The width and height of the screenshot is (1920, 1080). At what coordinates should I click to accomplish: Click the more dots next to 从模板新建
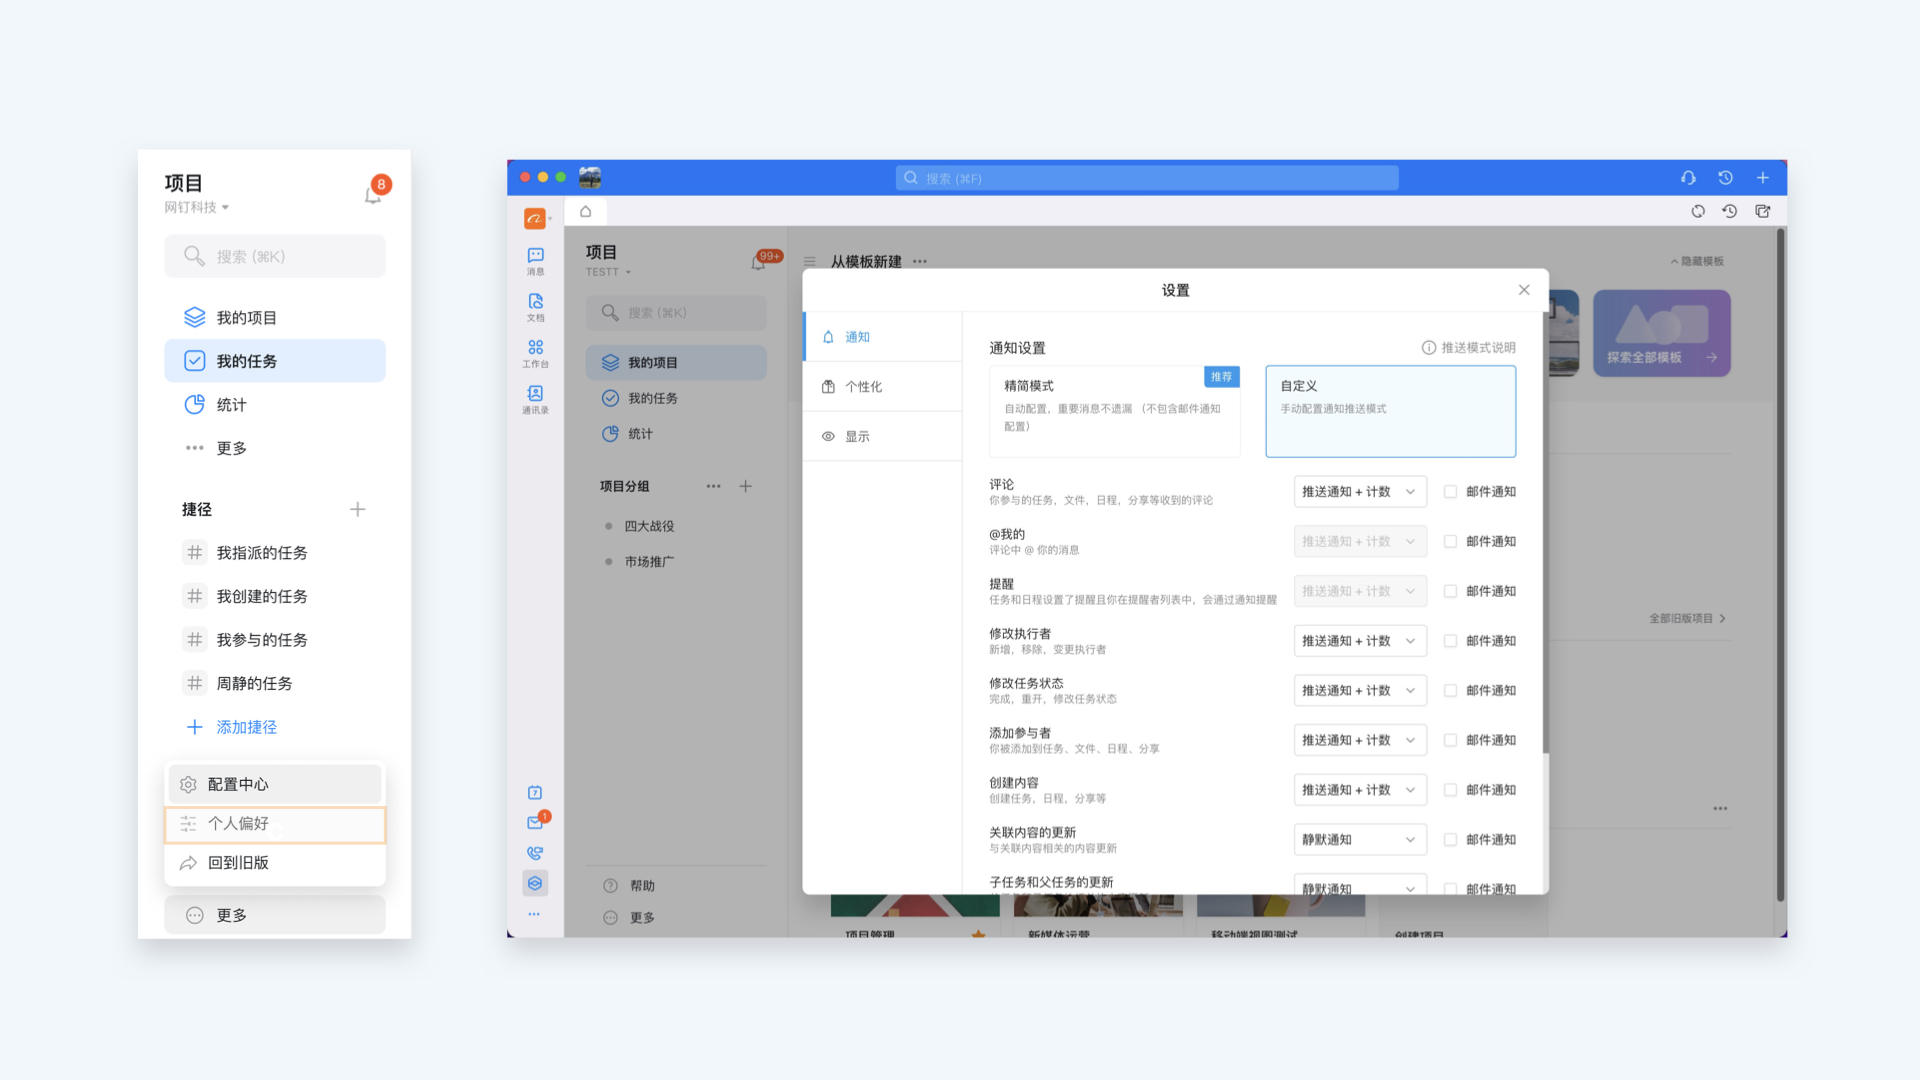point(920,261)
